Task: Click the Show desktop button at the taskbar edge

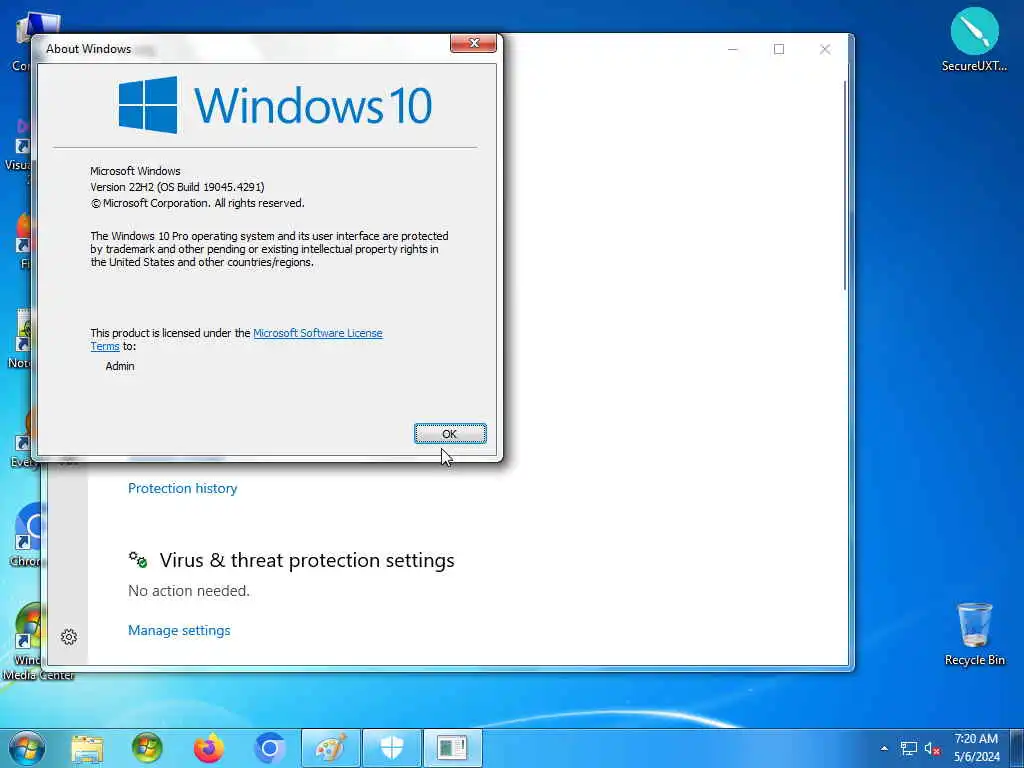Action: [1017, 748]
